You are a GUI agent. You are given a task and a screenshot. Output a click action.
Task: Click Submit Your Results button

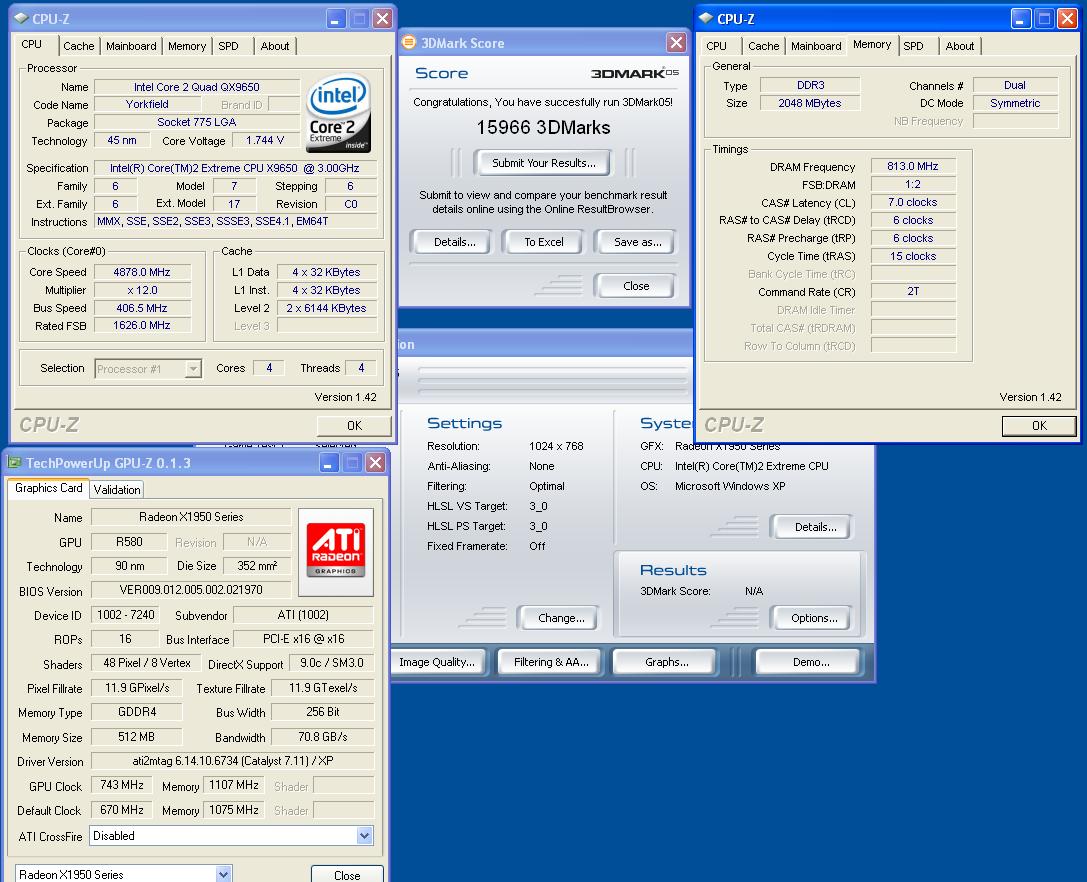(x=544, y=163)
